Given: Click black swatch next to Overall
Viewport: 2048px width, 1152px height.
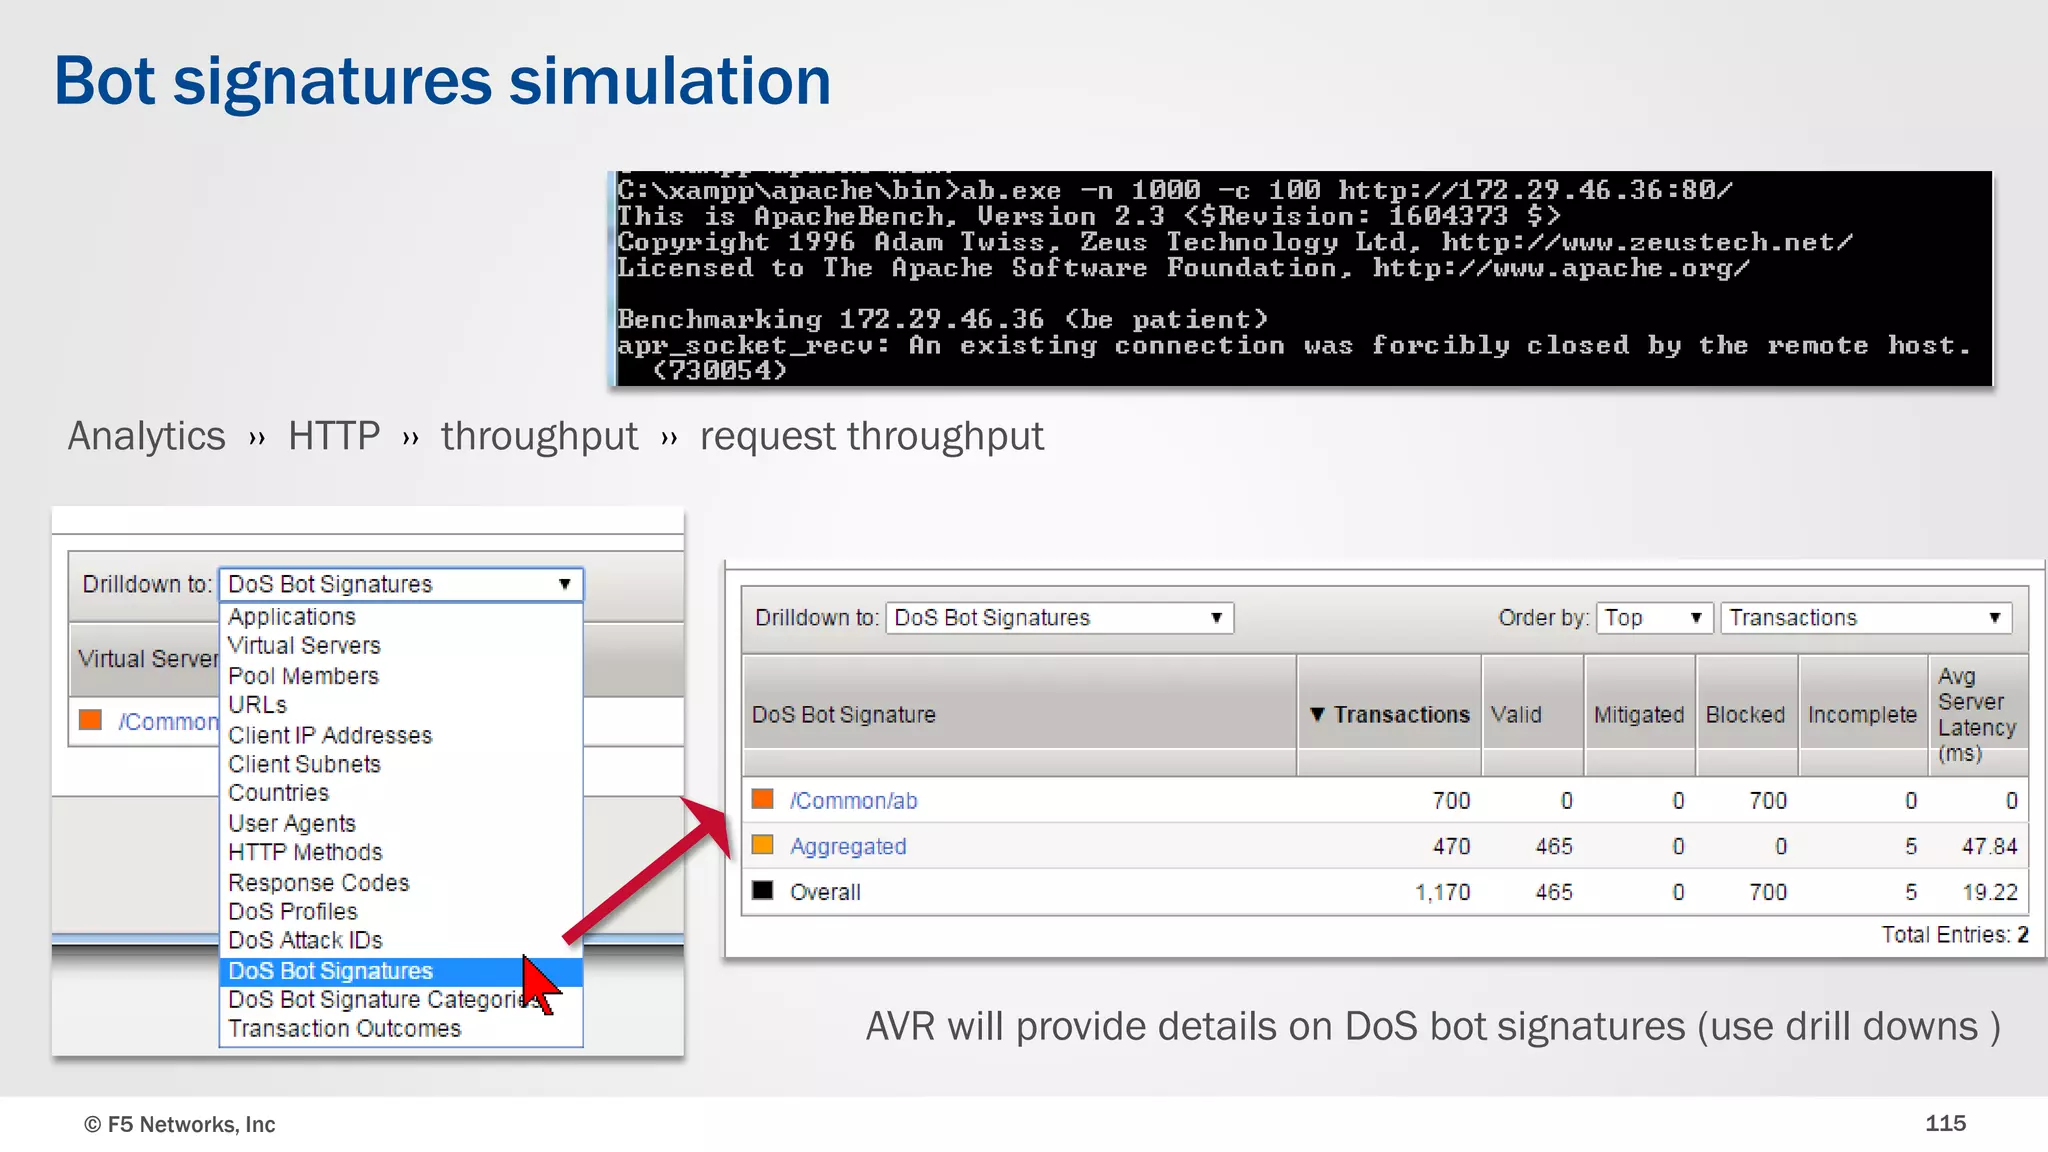Looking at the screenshot, I should click(x=763, y=891).
